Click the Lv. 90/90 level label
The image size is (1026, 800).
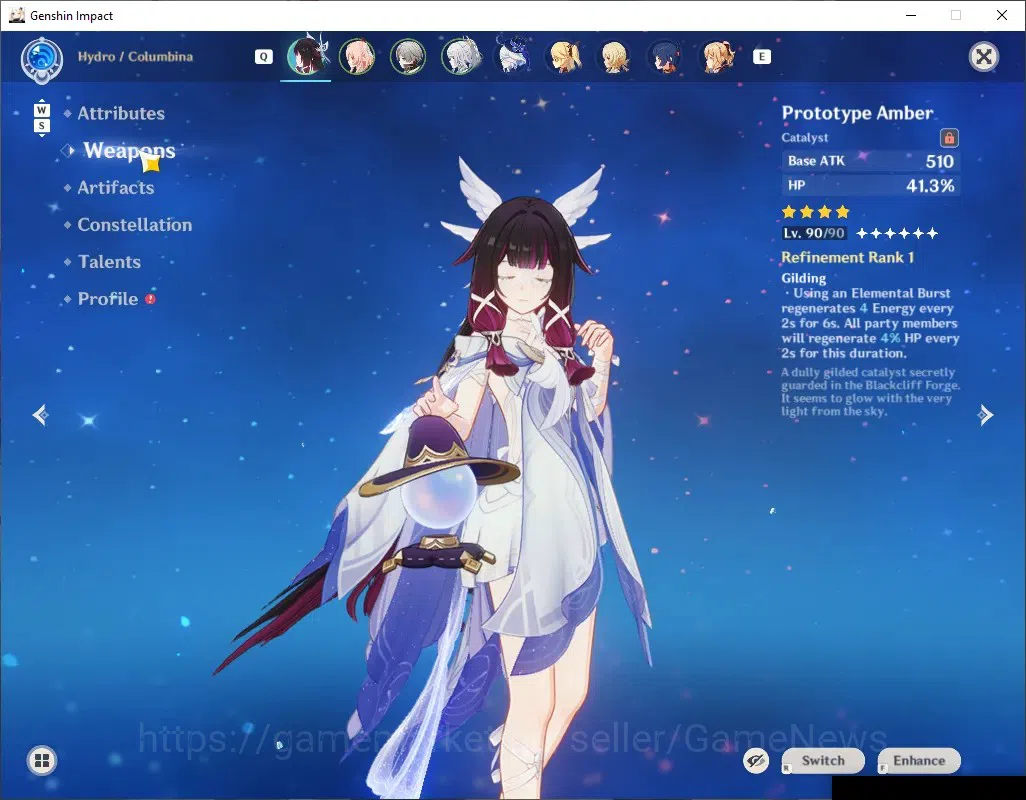[814, 233]
